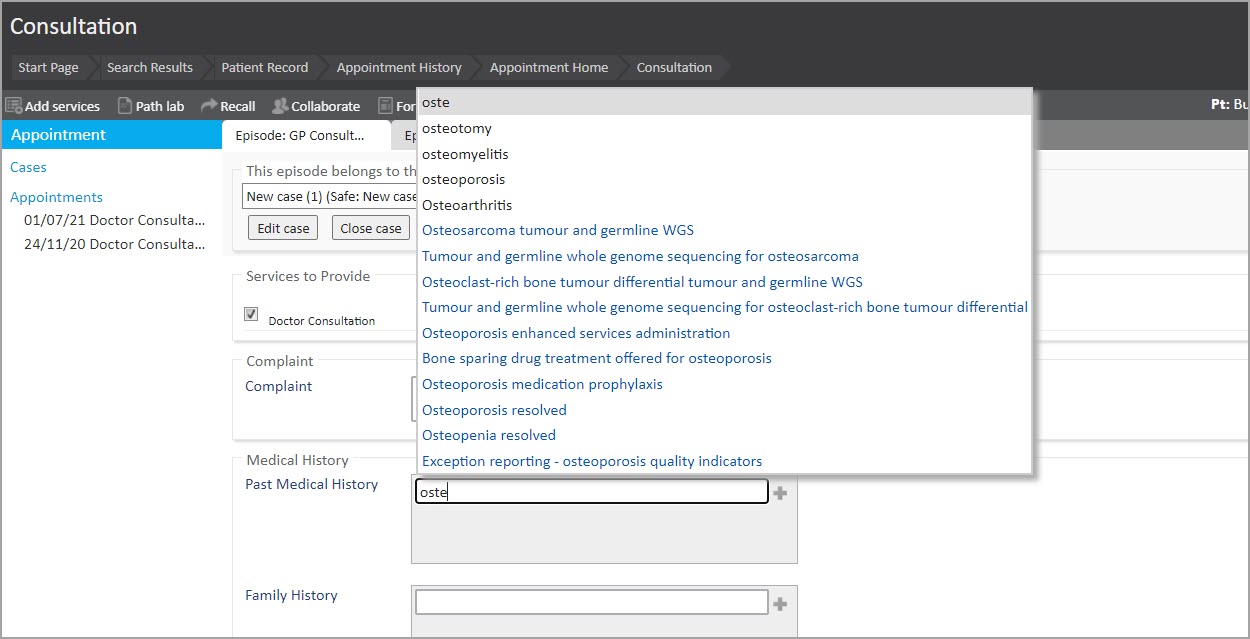Toggle the Doctor Consultation checkbox
1250x639 pixels.
point(251,314)
